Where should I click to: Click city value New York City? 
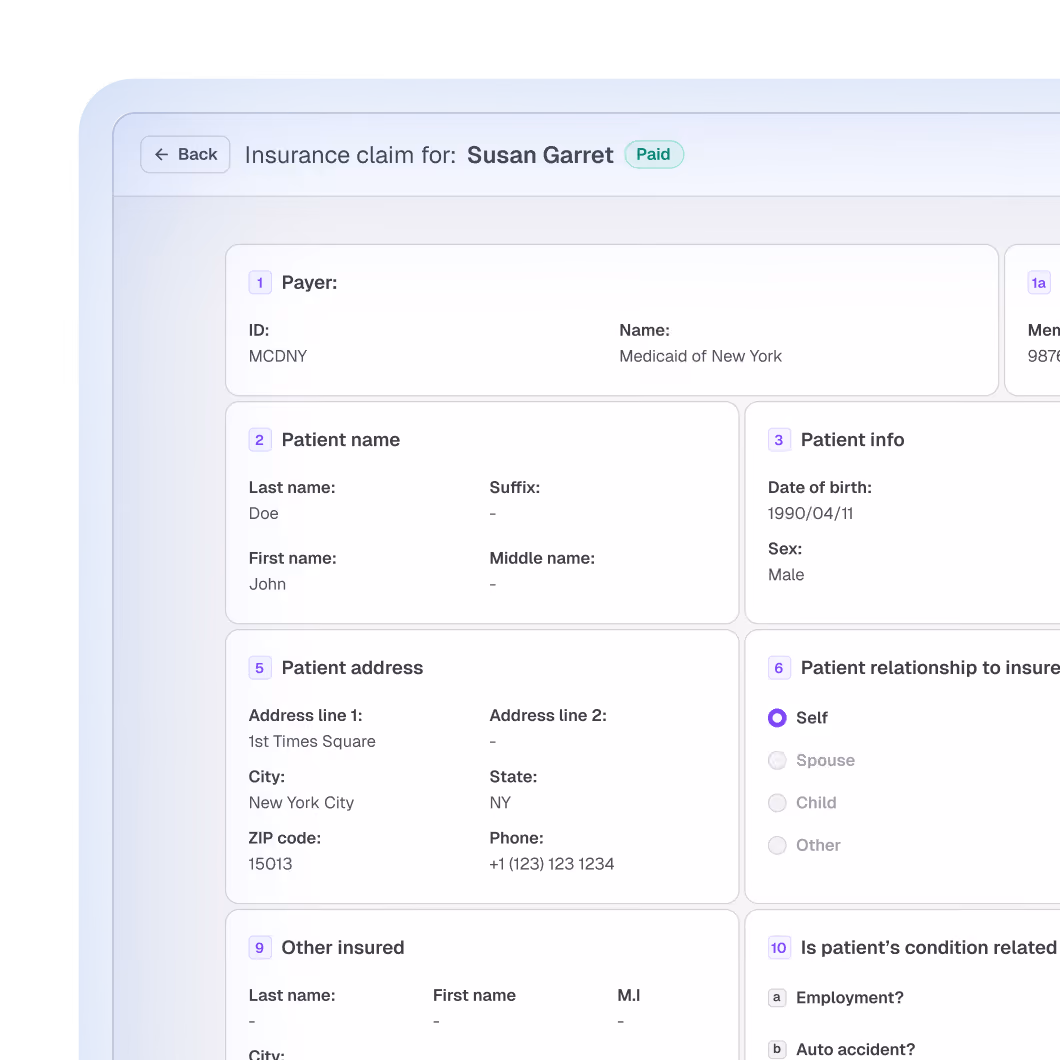(302, 803)
